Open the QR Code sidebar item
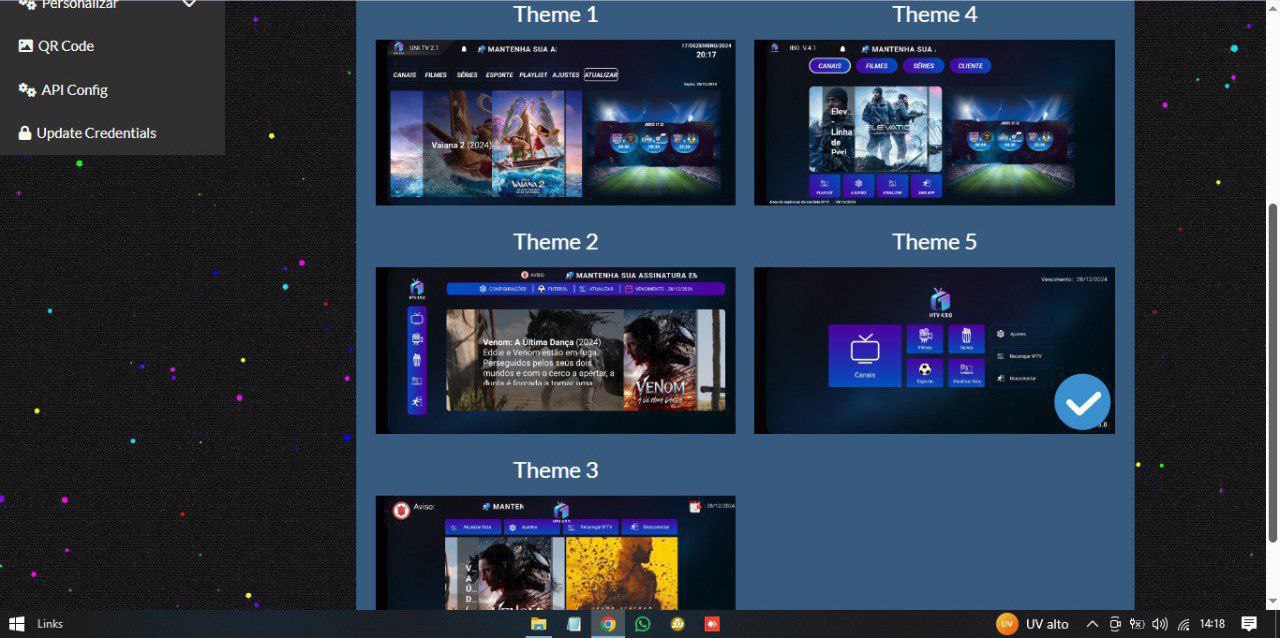The image size is (1280, 638). (x=65, y=46)
